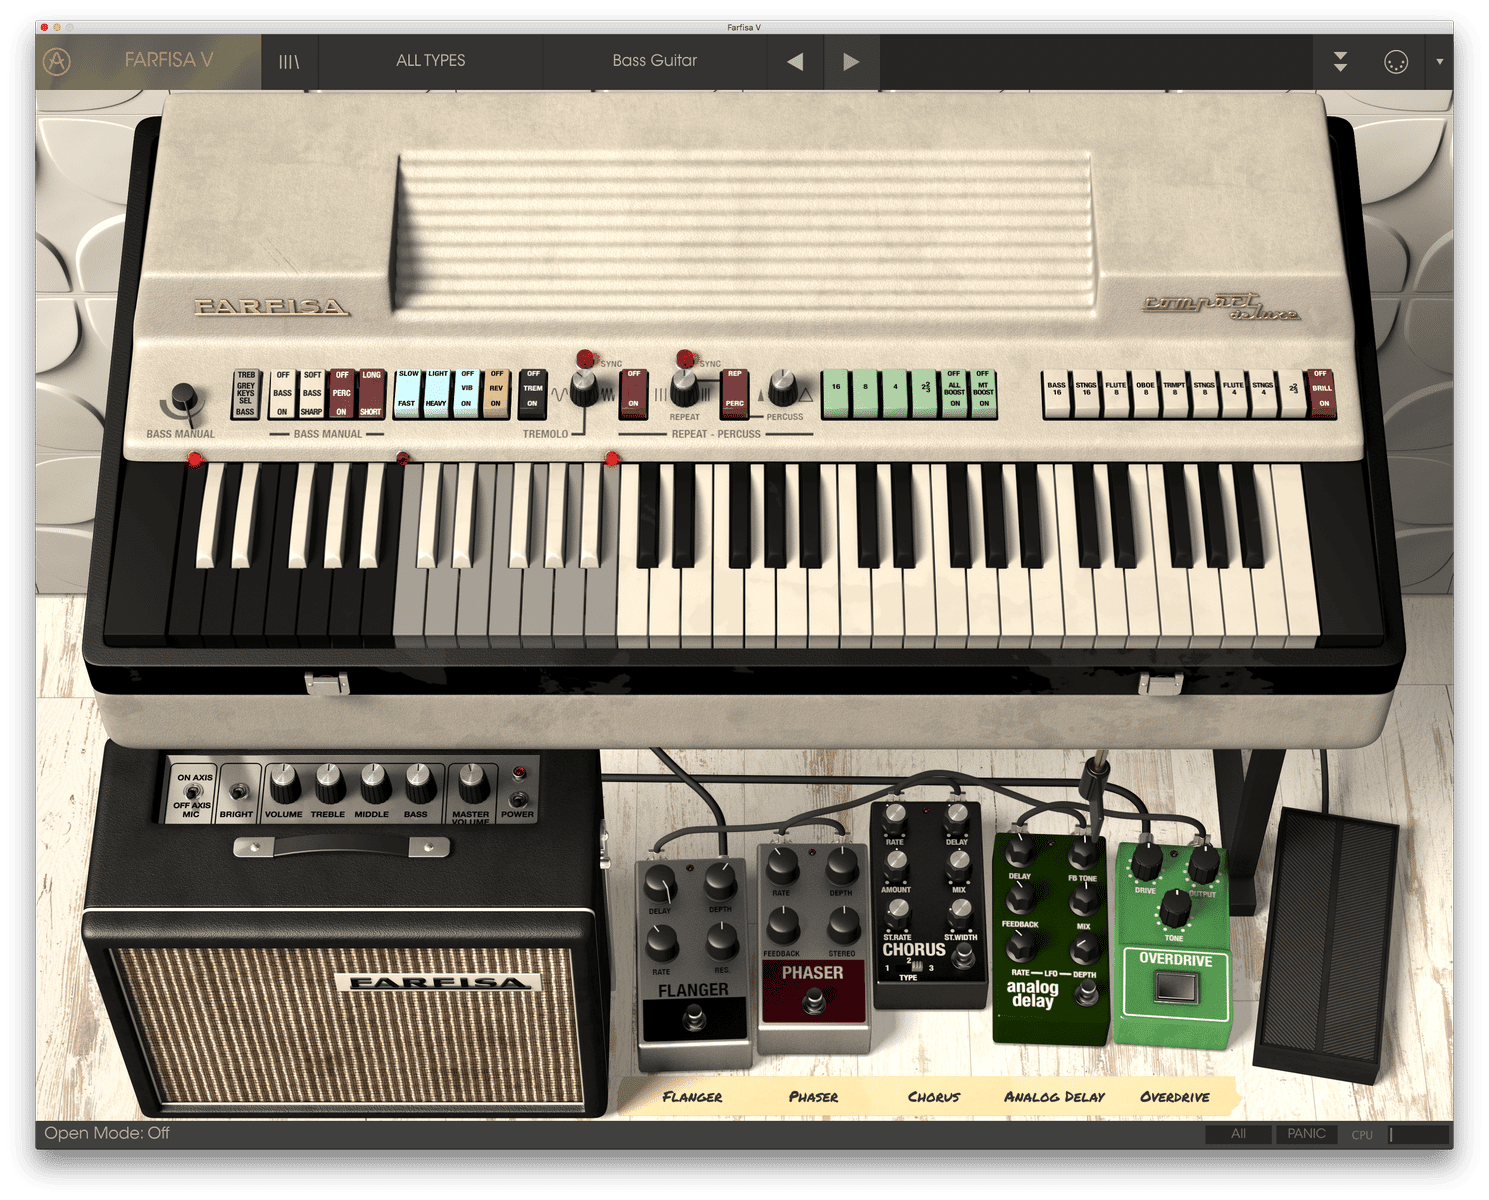1489x1200 pixels.
Task: Stomp the Analog Delay footswitch
Action: [x=1087, y=992]
